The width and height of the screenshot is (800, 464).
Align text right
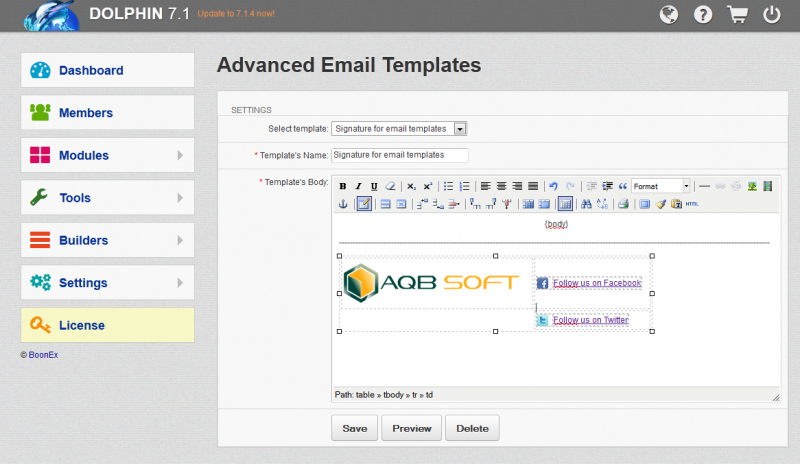pyautogui.click(x=517, y=186)
